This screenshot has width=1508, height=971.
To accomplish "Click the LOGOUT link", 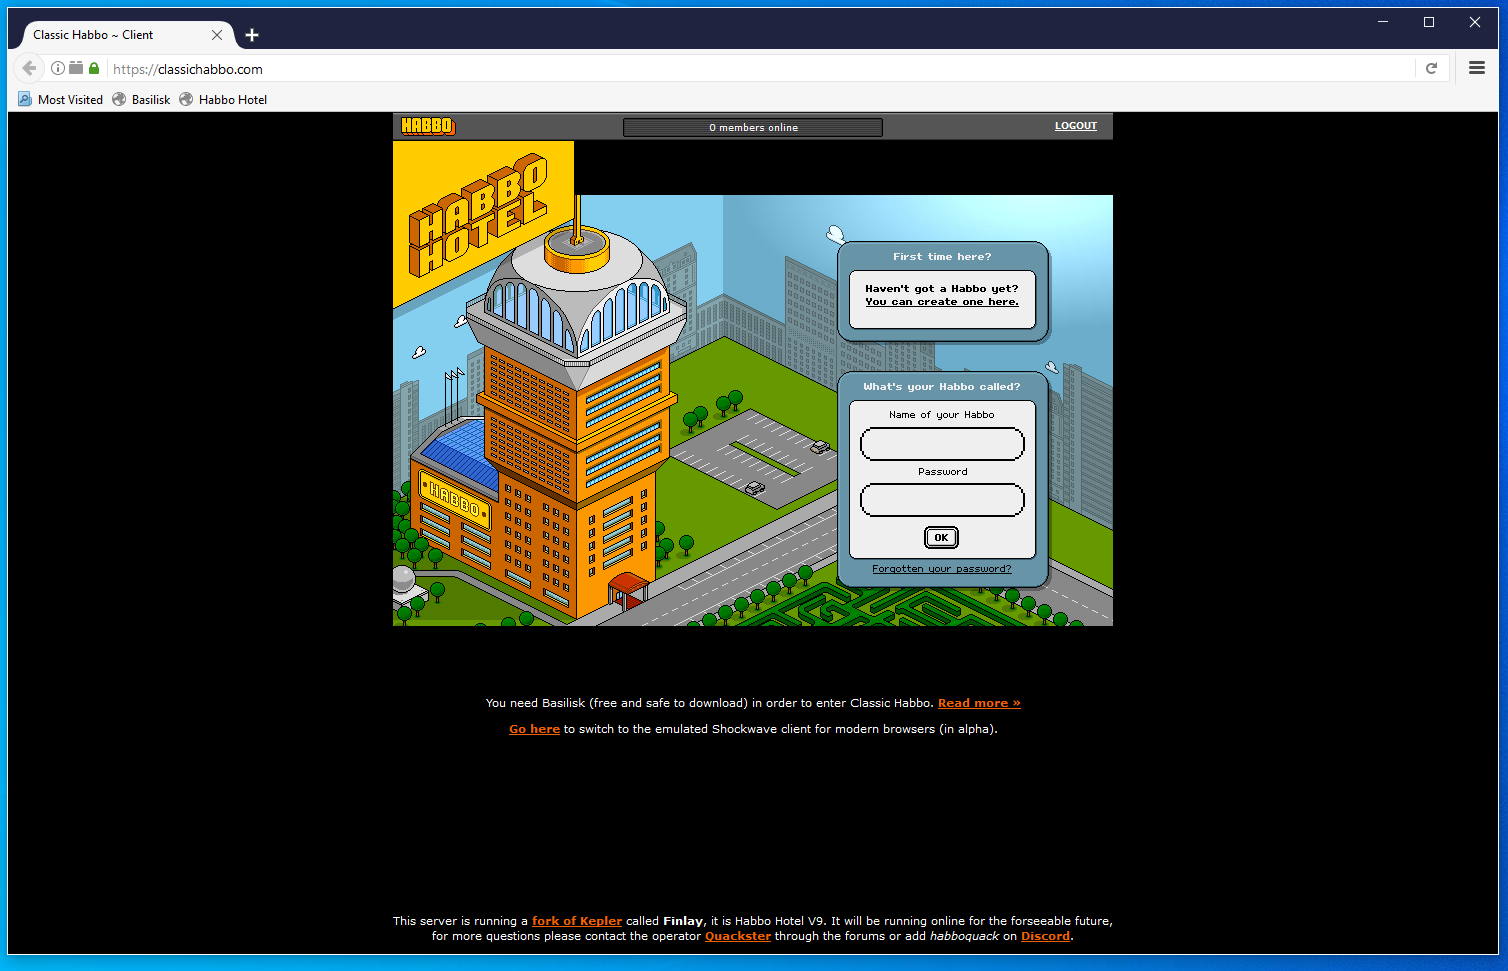I will click(x=1076, y=126).
